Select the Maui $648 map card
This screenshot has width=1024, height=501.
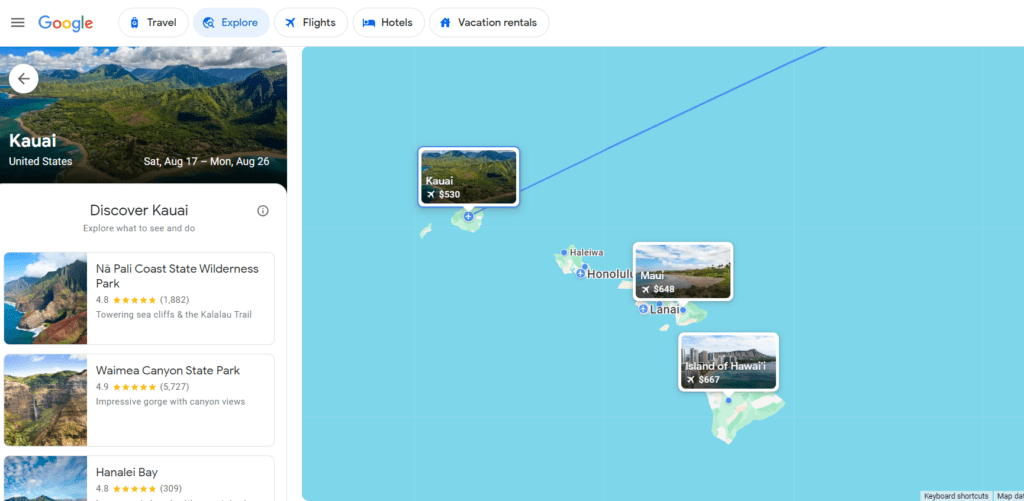(683, 272)
